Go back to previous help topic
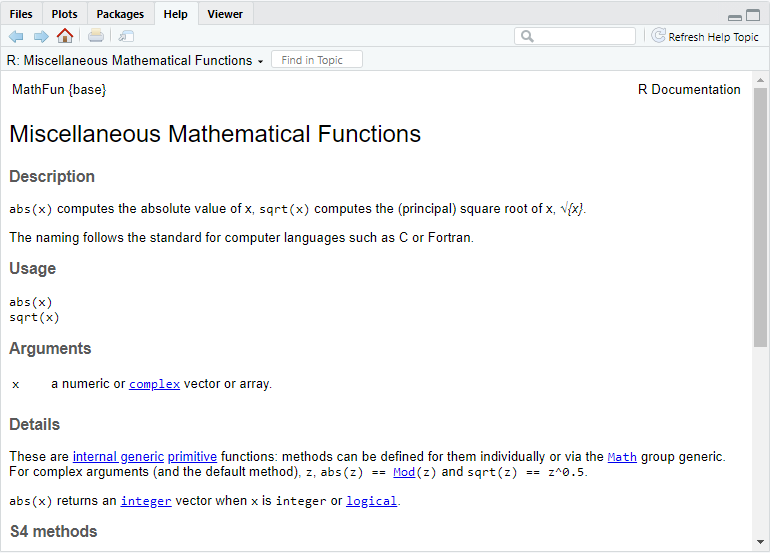The height and width of the screenshot is (553, 770). (x=16, y=36)
